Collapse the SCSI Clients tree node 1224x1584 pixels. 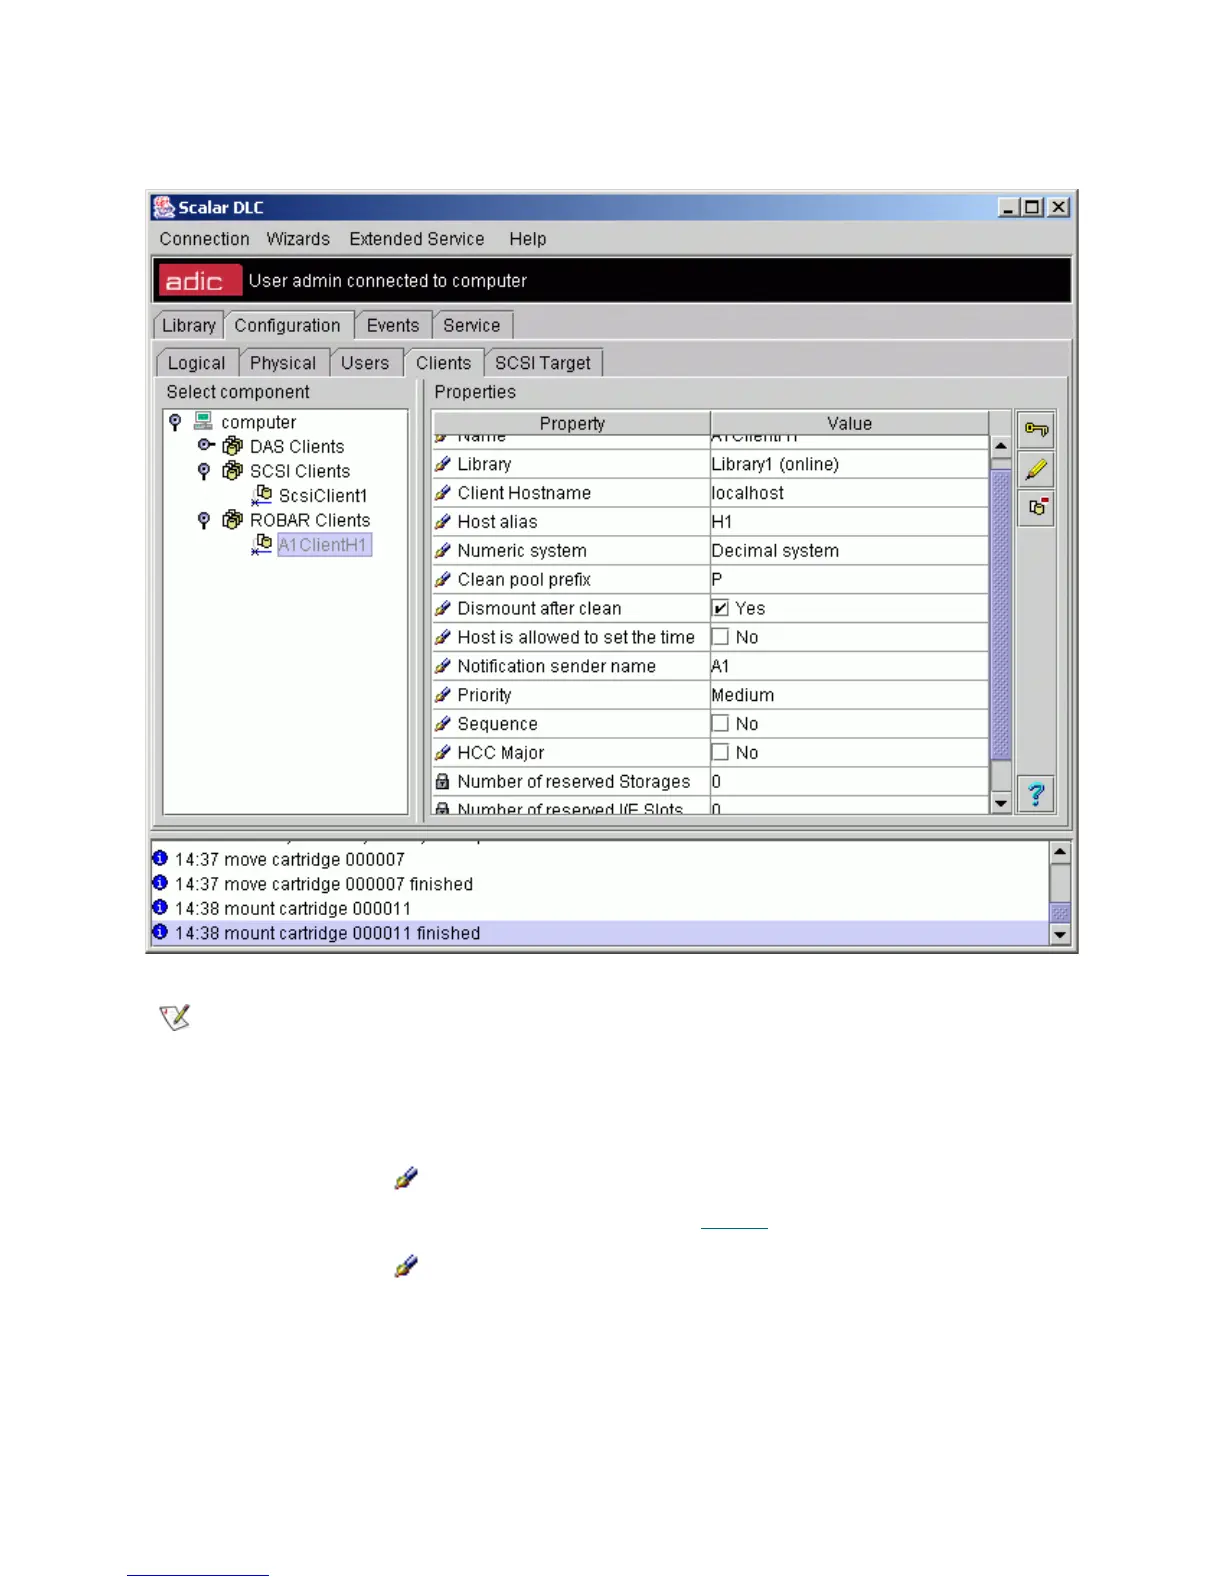tap(204, 471)
